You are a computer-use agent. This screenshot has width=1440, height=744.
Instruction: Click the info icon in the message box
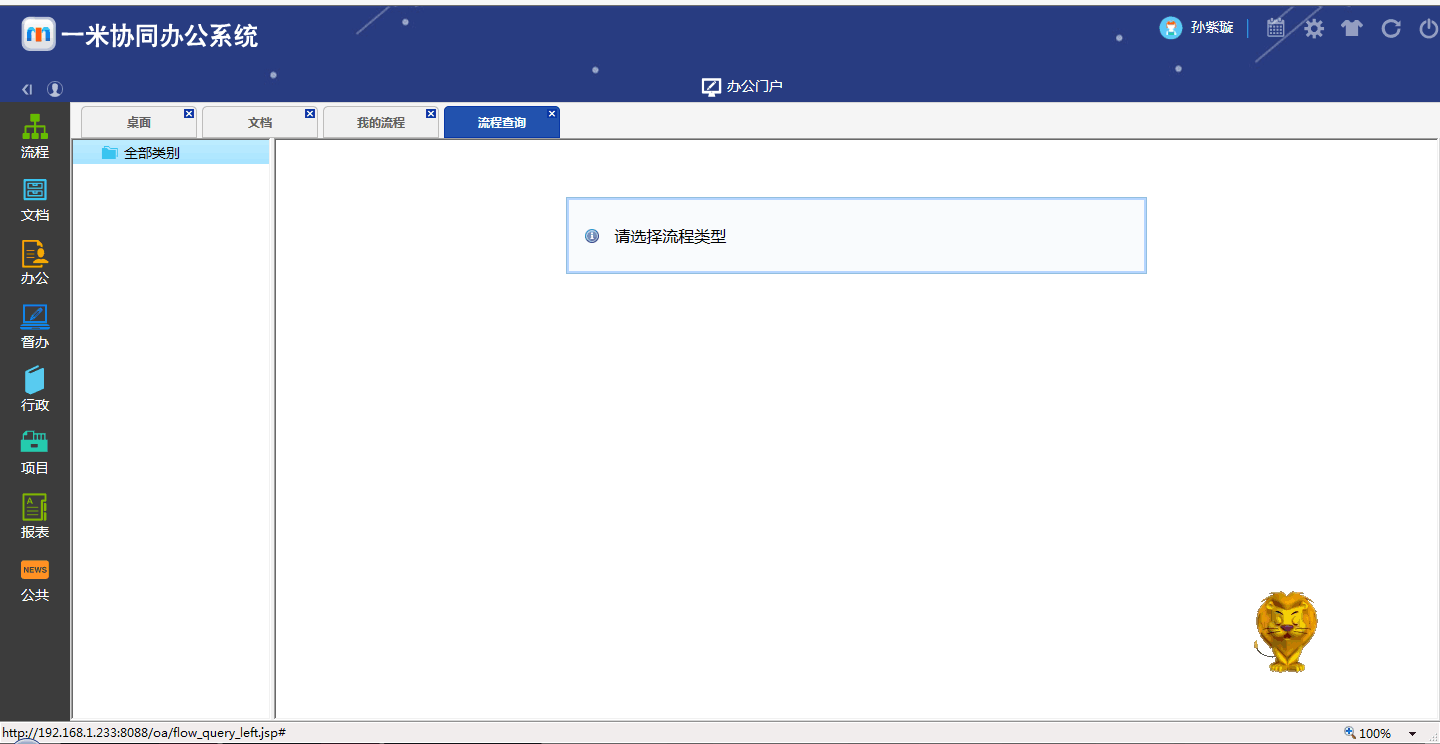click(592, 236)
